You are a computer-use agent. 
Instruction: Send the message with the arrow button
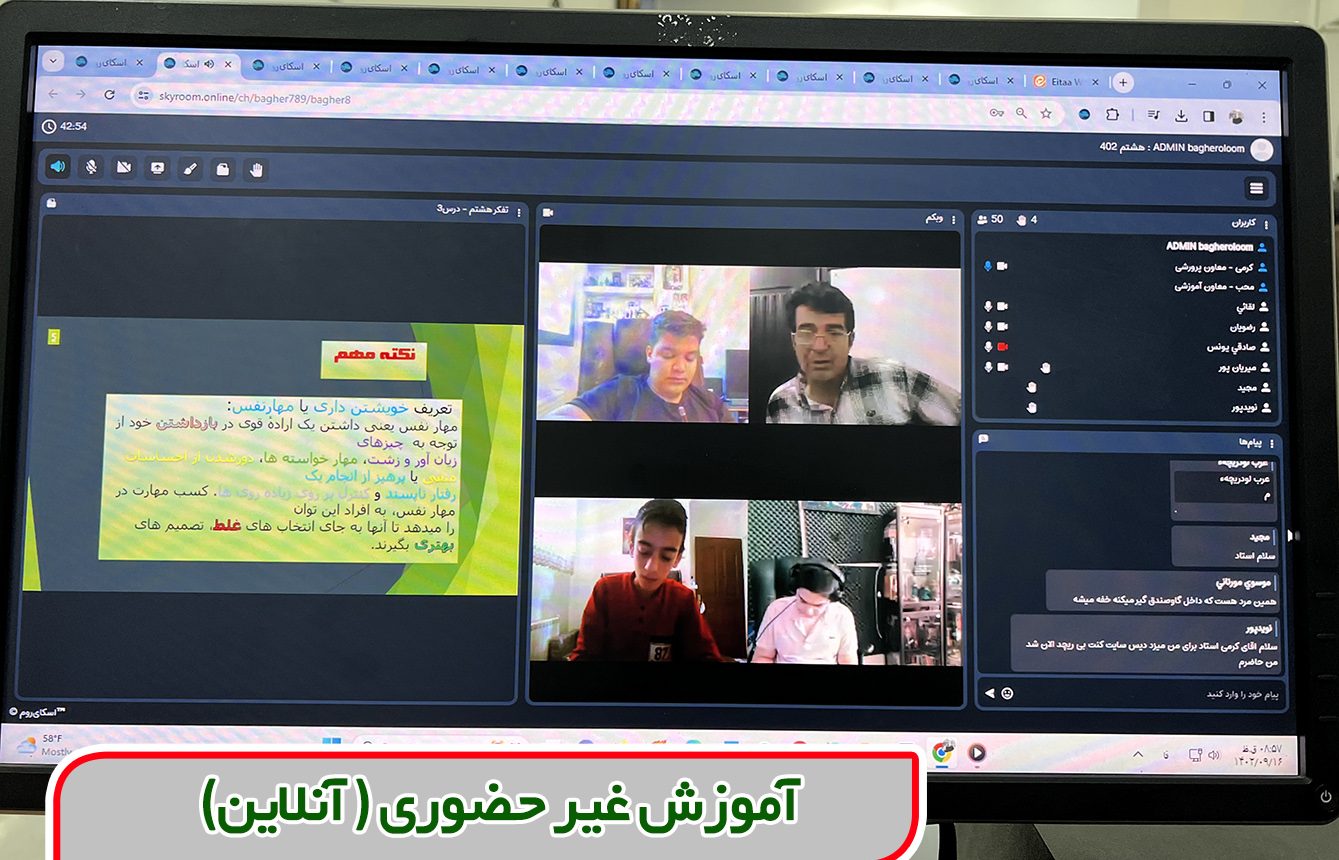coord(990,692)
